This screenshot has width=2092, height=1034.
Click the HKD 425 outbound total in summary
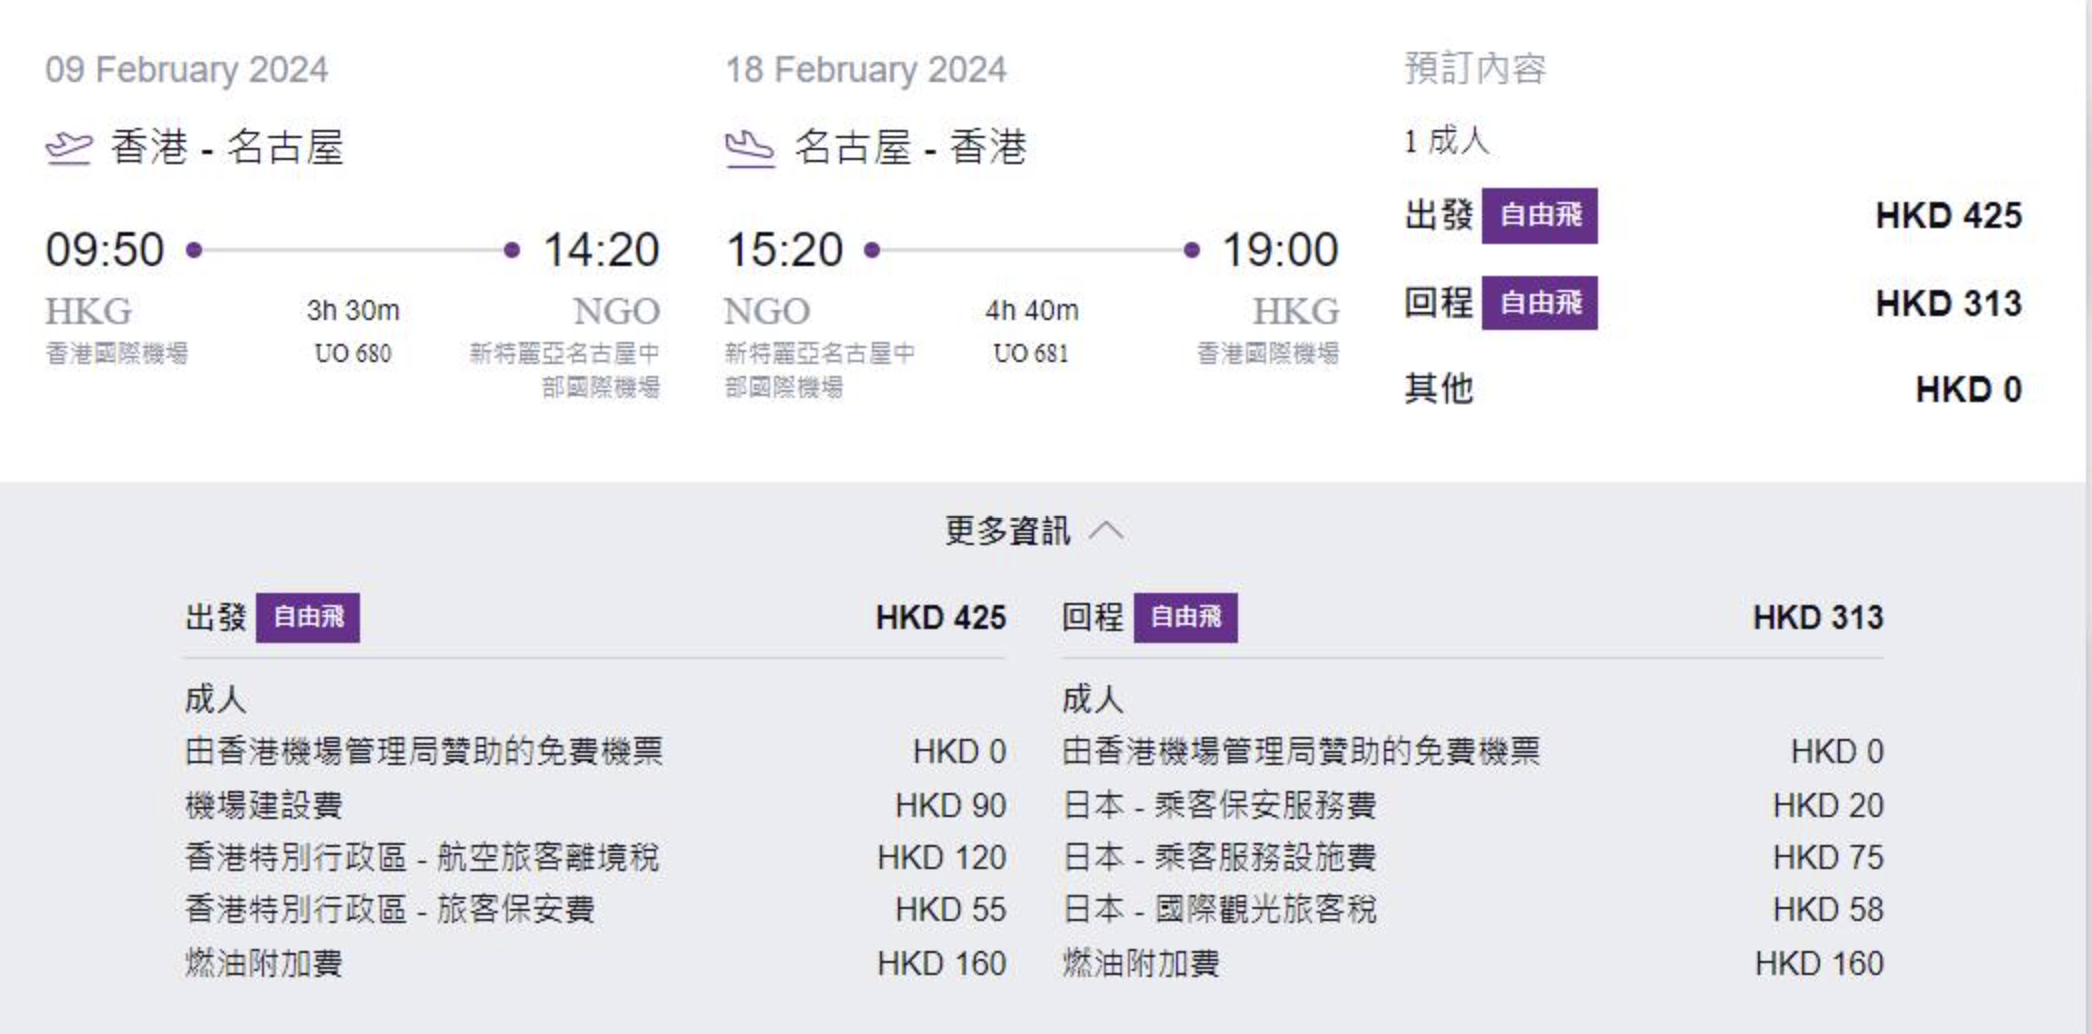[1948, 215]
